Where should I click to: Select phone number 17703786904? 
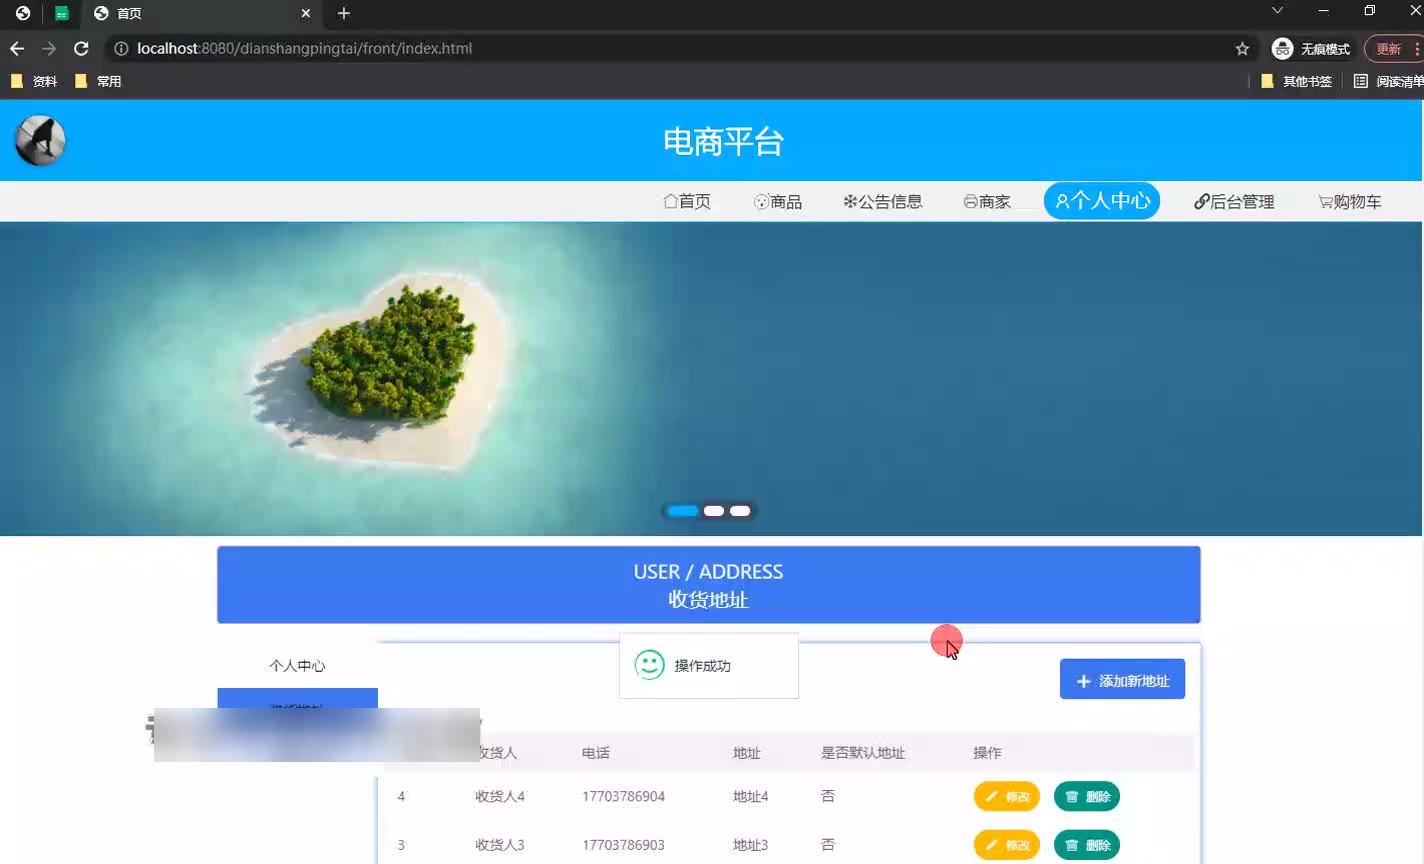point(624,796)
